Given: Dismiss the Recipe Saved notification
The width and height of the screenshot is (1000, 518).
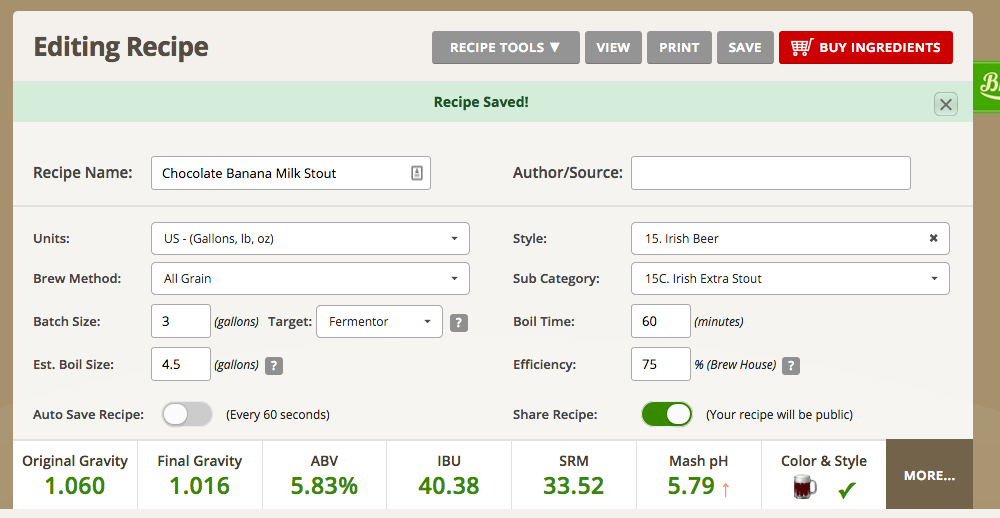Looking at the screenshot, I should tap(945, 104).
